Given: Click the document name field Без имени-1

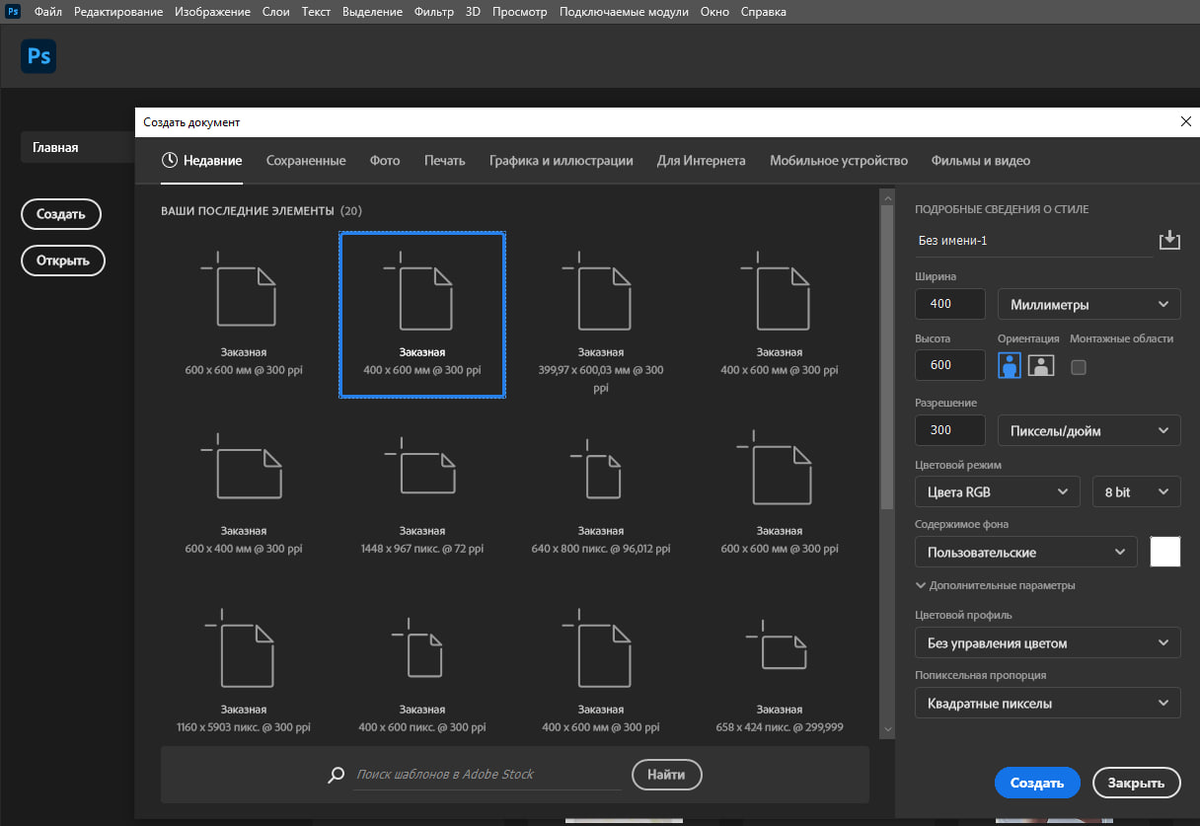Looking at the screenshot, I should pos(1033,241).
